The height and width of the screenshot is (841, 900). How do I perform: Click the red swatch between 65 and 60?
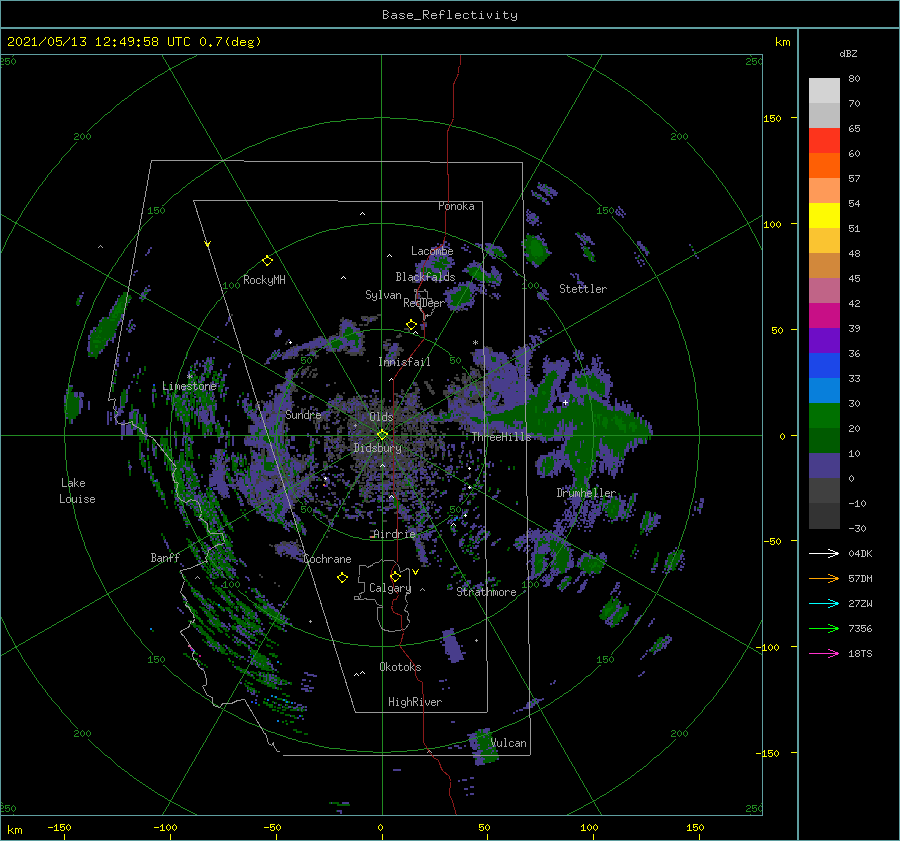pos(824,141)
